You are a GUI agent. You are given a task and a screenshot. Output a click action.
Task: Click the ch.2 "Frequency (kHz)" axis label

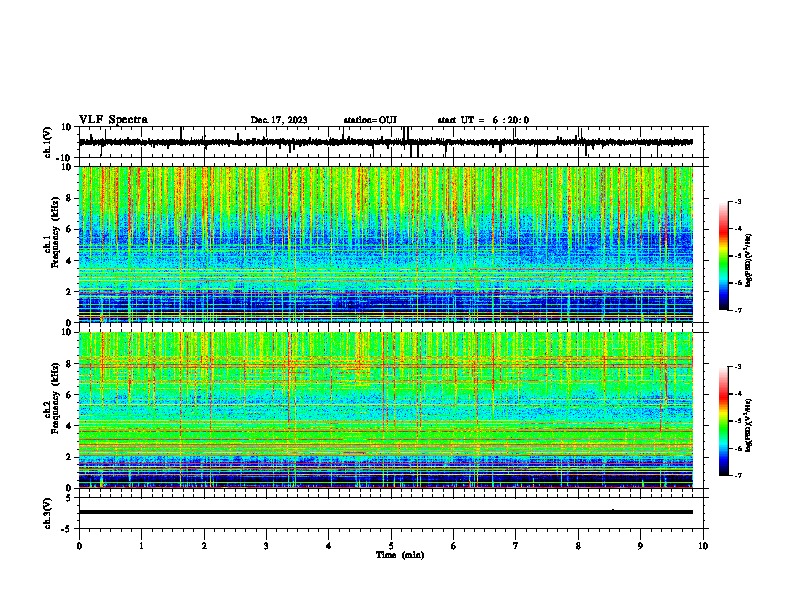55,398
